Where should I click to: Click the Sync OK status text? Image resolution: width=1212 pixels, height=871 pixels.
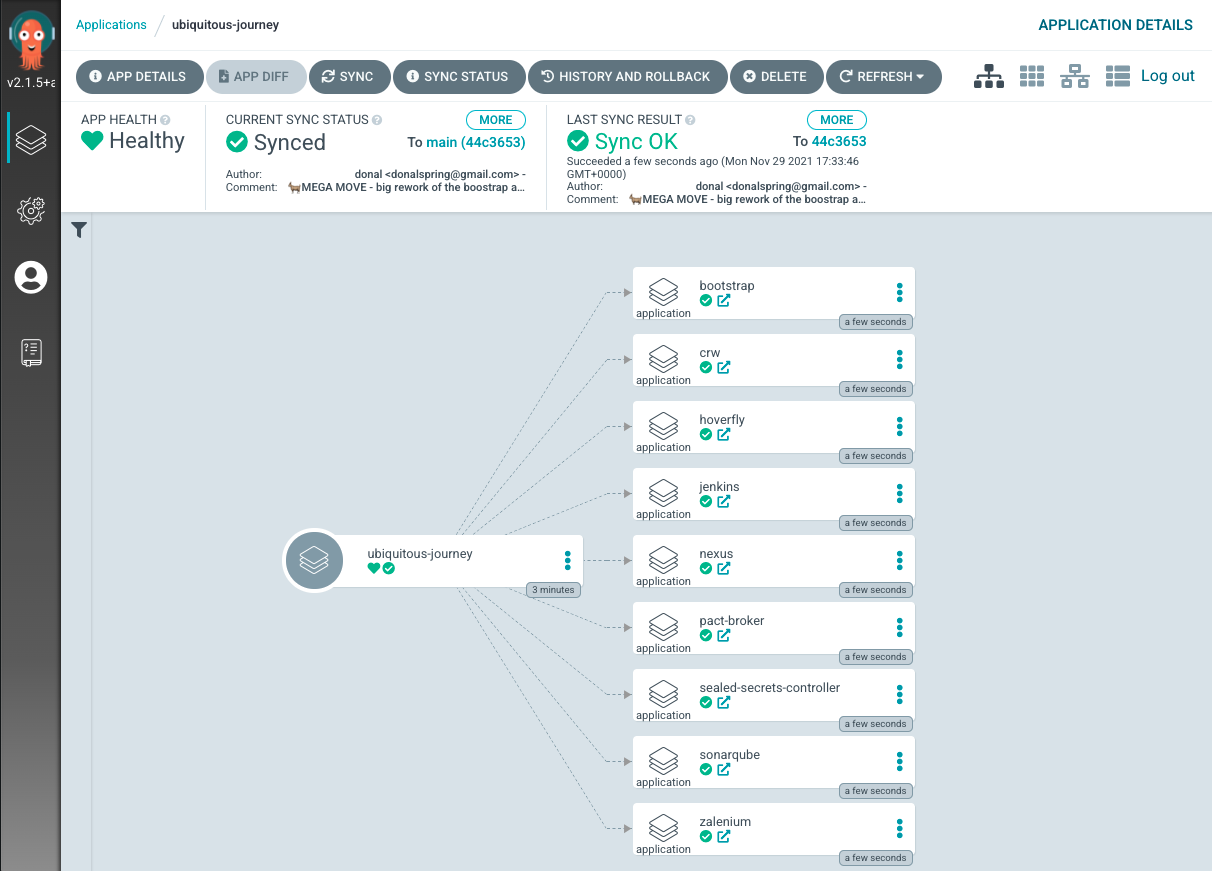636,142
